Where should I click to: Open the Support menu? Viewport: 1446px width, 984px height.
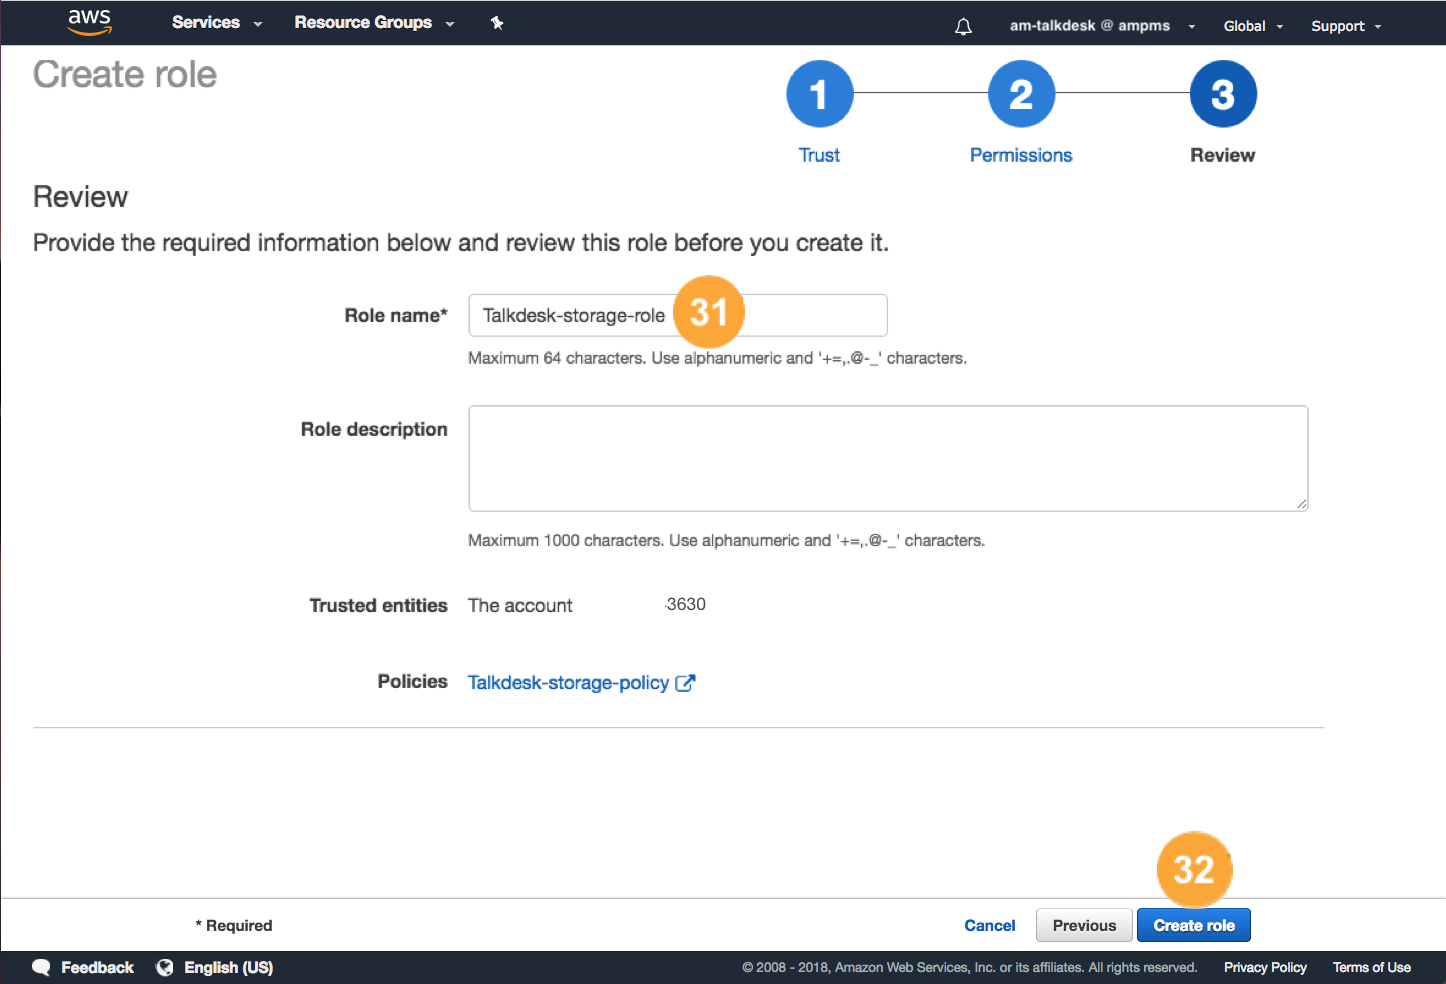tap(1346, 26)
